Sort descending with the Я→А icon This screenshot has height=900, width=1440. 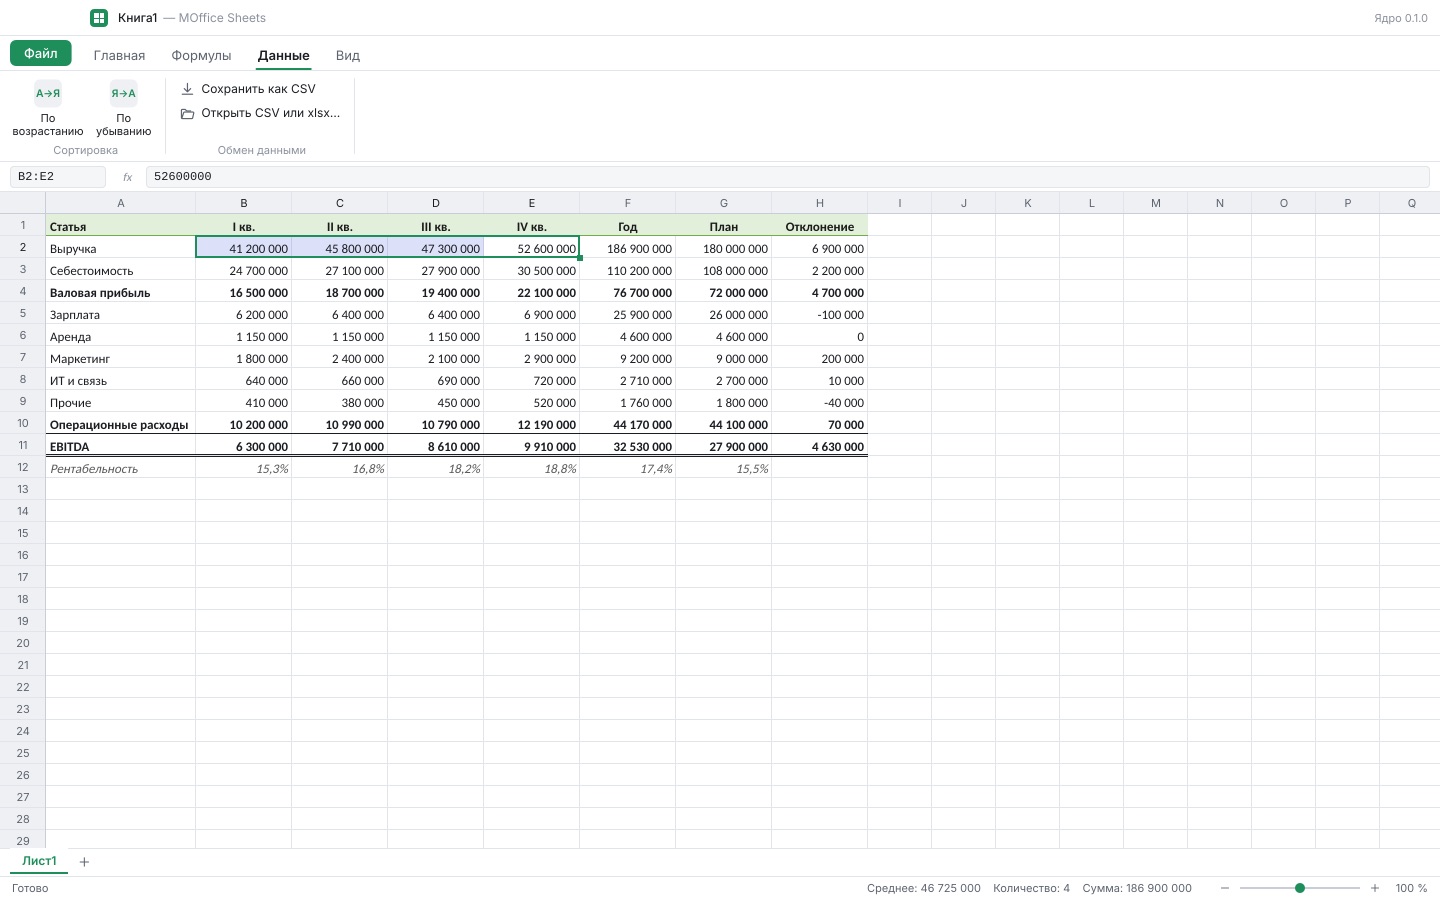(123, 93)
